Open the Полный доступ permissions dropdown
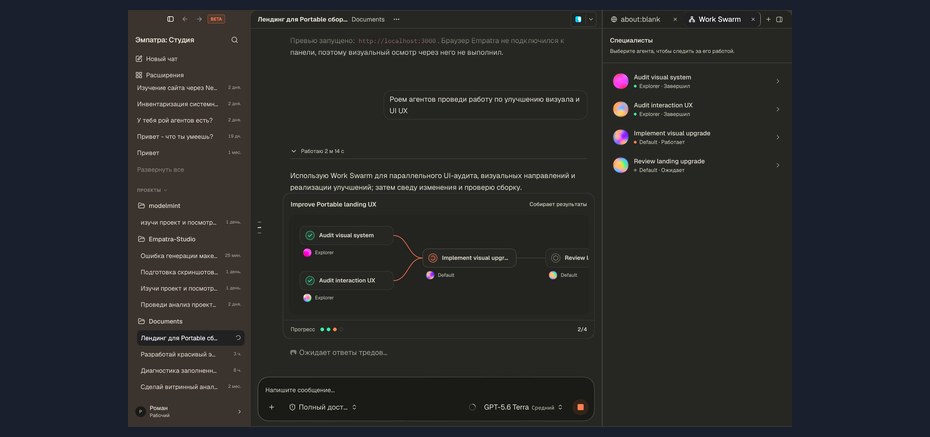 coord(323,407)
